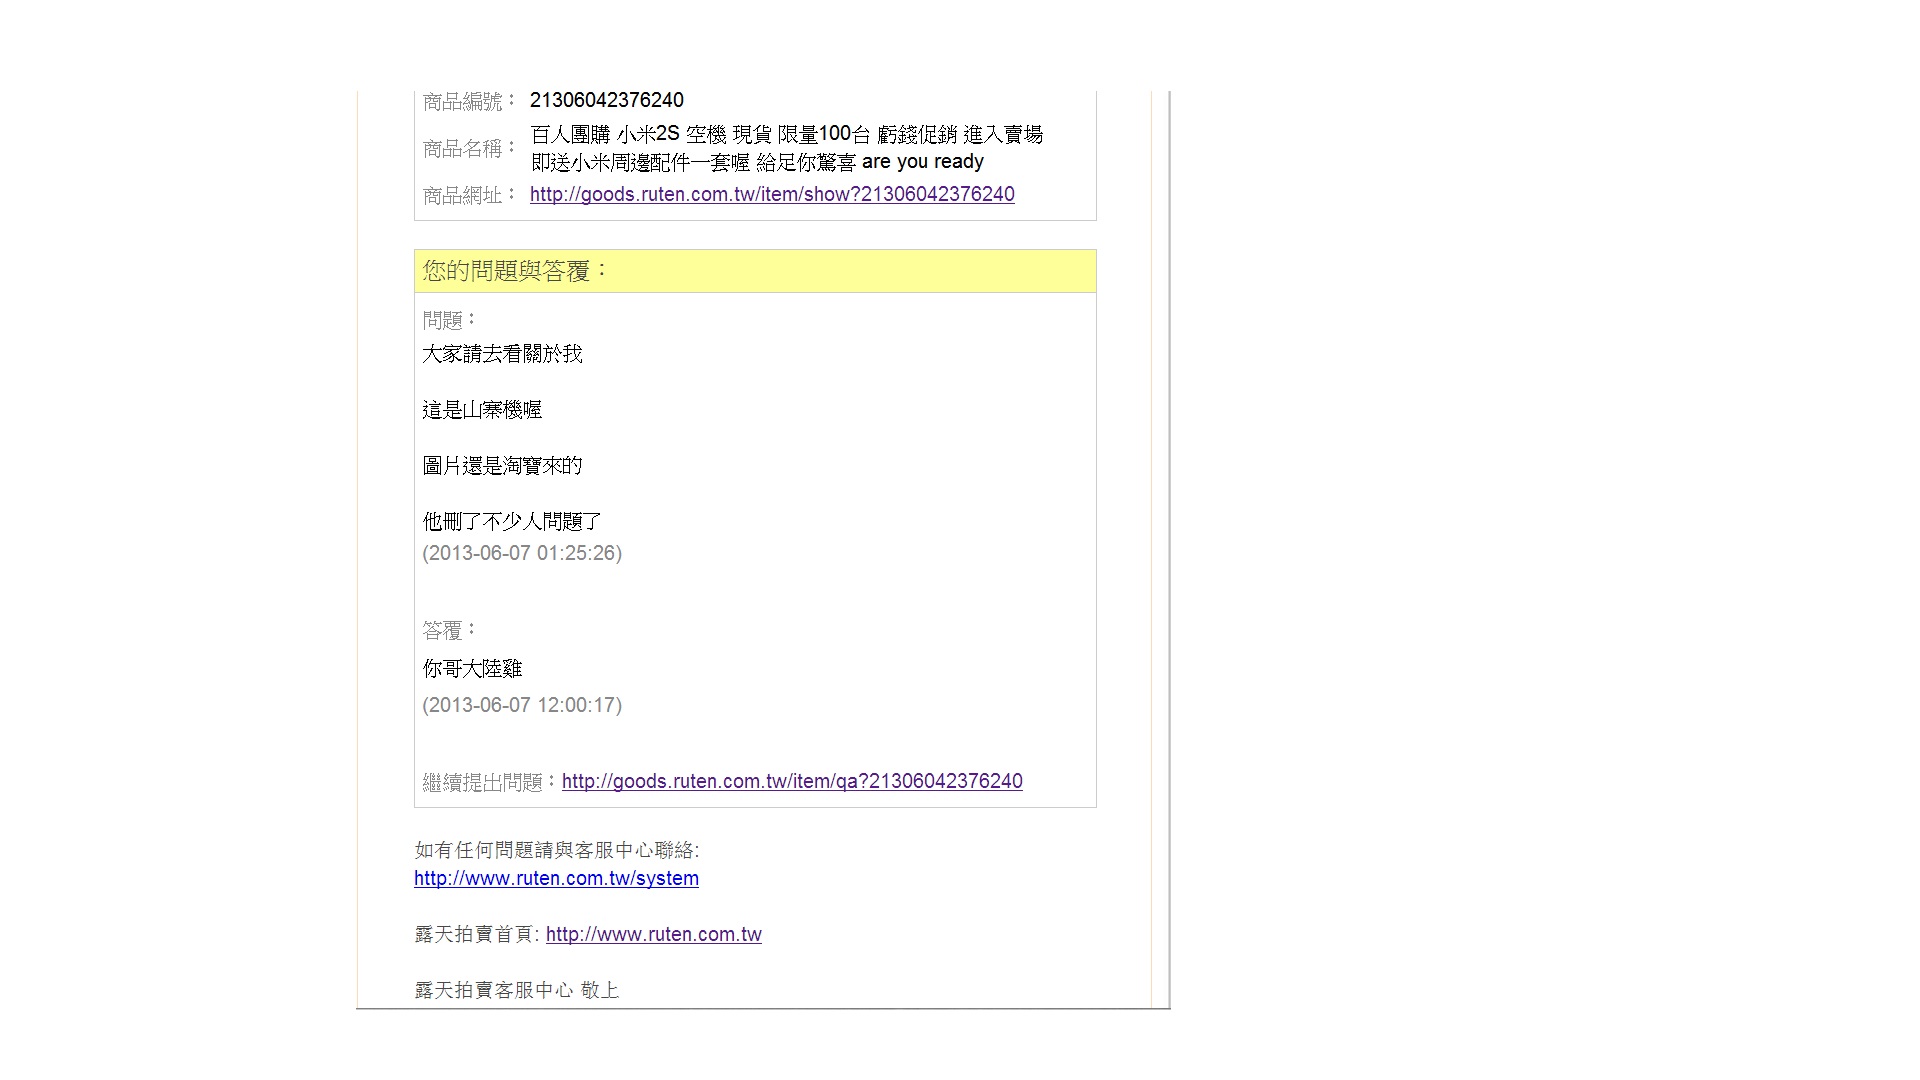This screenshot has height=1080, width=1920.
Task: Click the 商品名稱 label
Action: 470,149
